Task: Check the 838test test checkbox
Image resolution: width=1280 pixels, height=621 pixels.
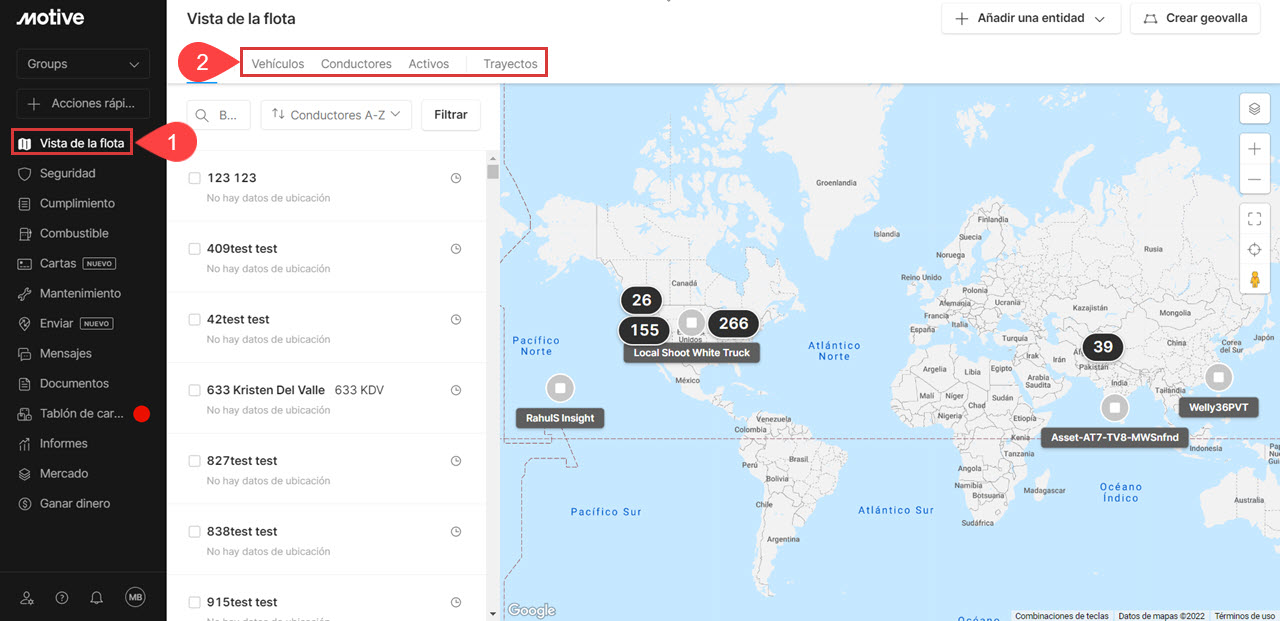Action: pos(195,532)
